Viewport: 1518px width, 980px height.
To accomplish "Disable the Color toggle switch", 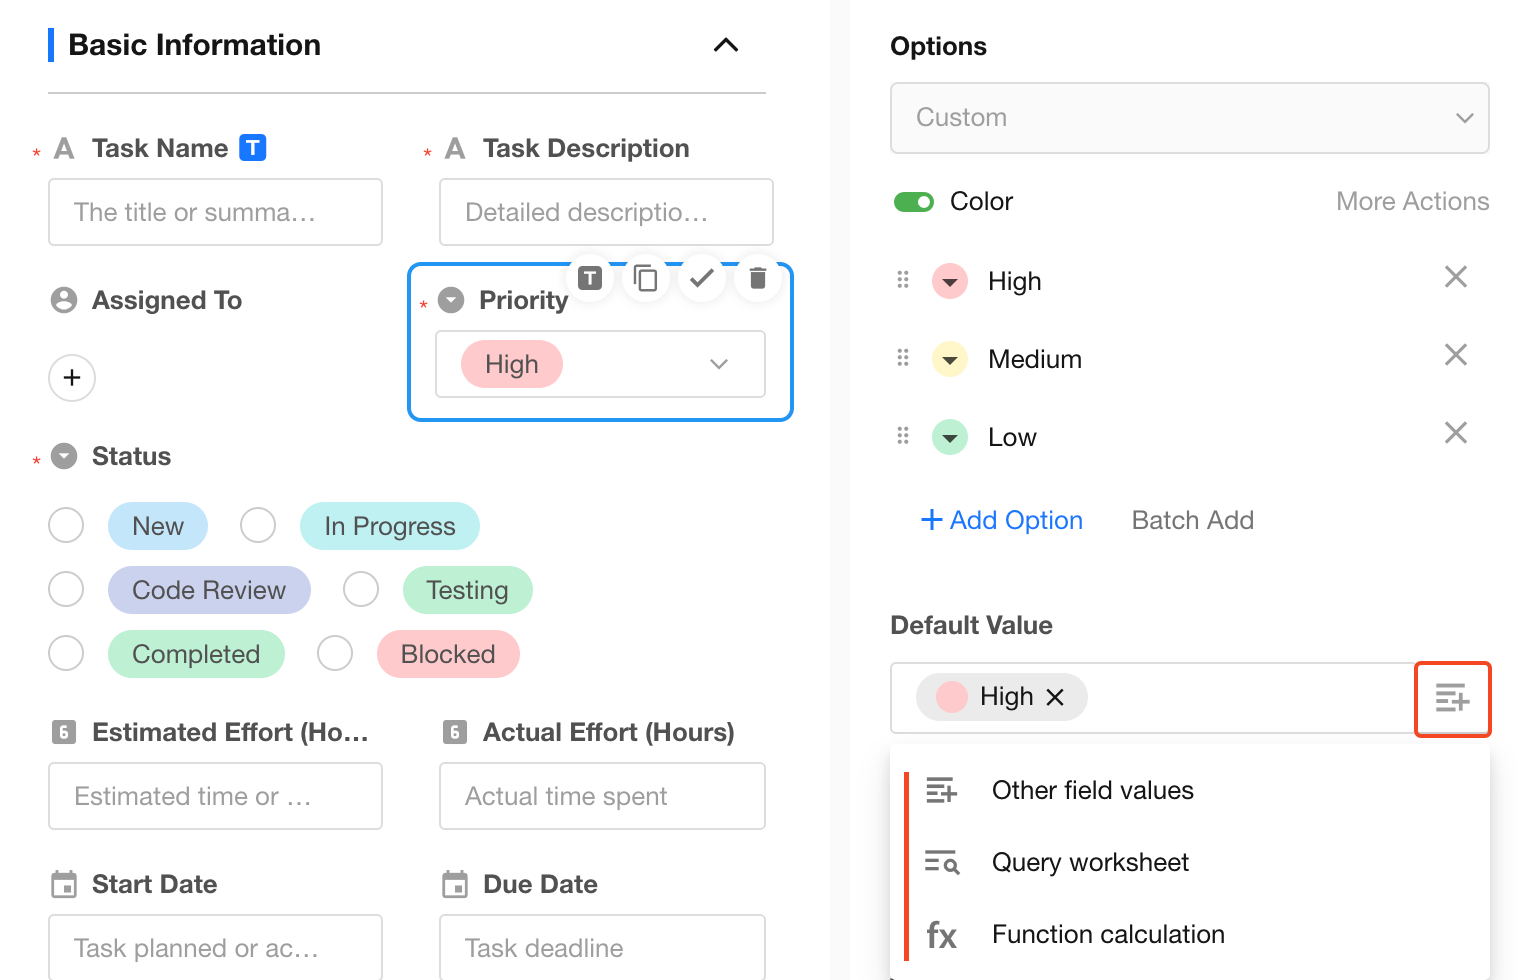I will click(914, 202).
